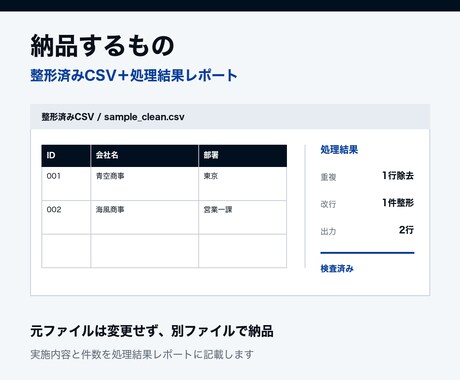460x380 pixels.
Task: Click the ID column header
Action: coord(66,156)
